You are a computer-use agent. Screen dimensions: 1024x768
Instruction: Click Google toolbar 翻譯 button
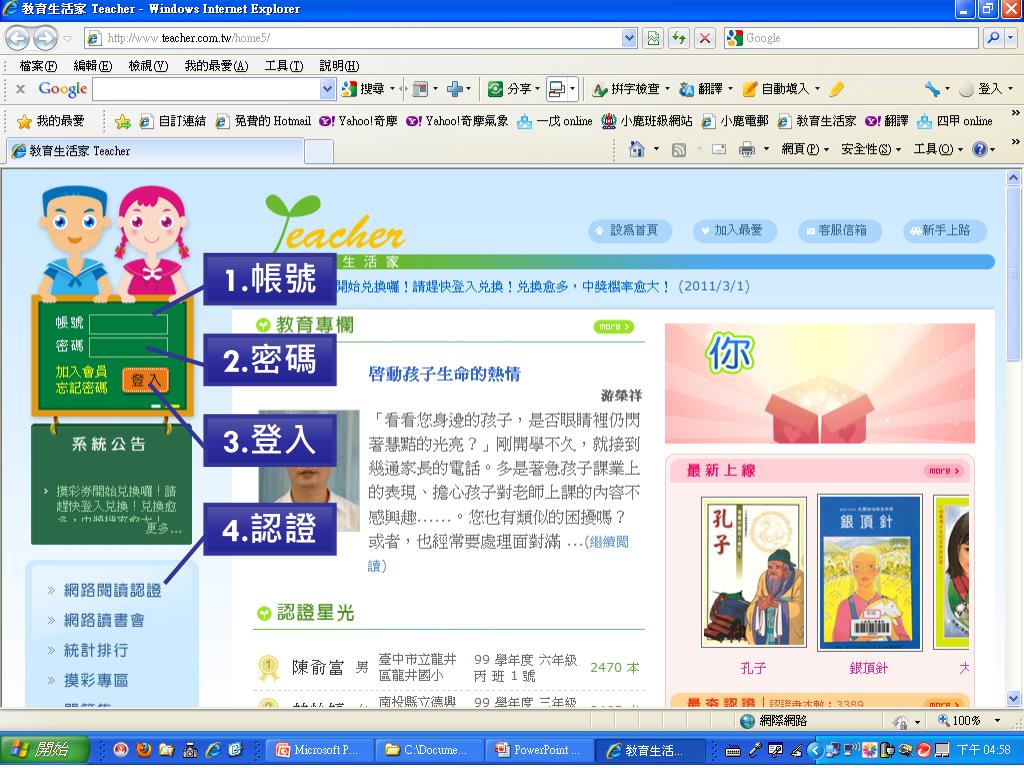[x=703, y=89]
